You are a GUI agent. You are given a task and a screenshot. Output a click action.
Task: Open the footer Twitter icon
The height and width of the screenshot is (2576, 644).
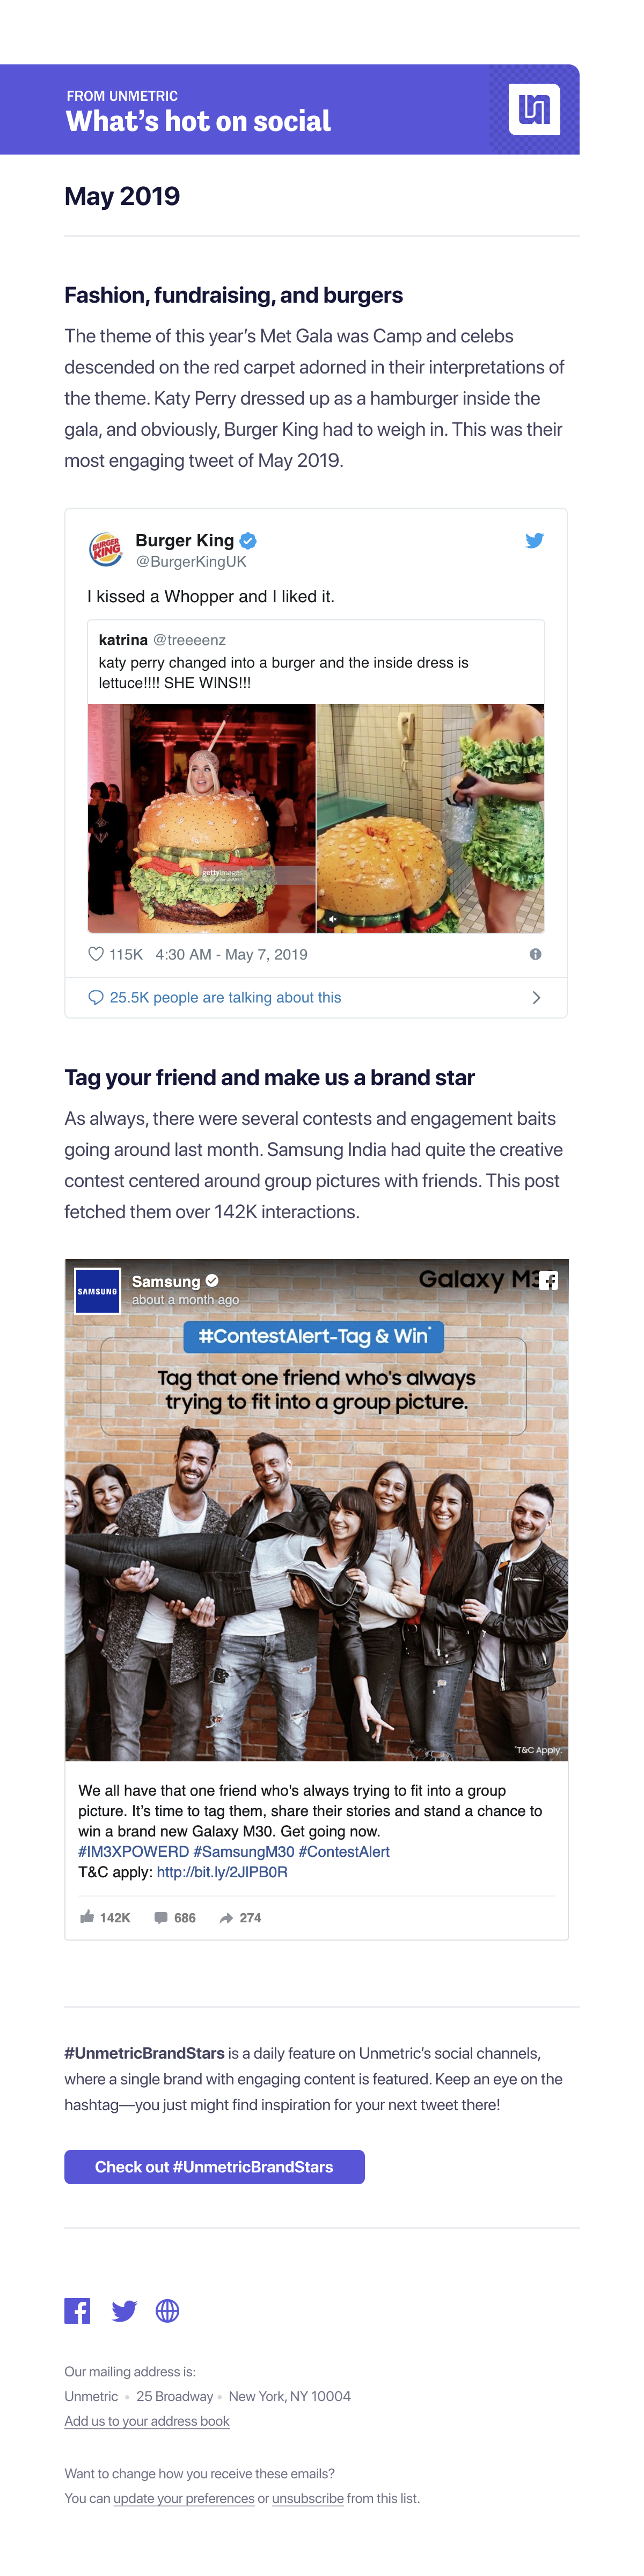[x=124, y=2311]
